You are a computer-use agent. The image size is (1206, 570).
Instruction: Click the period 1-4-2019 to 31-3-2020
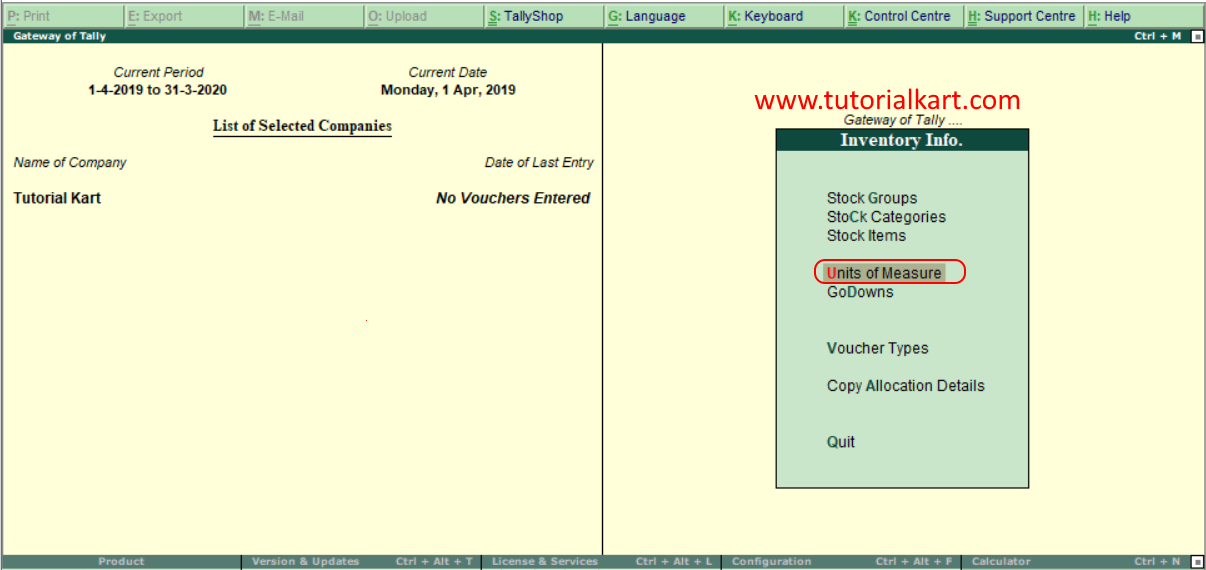[x=158, y=90]
